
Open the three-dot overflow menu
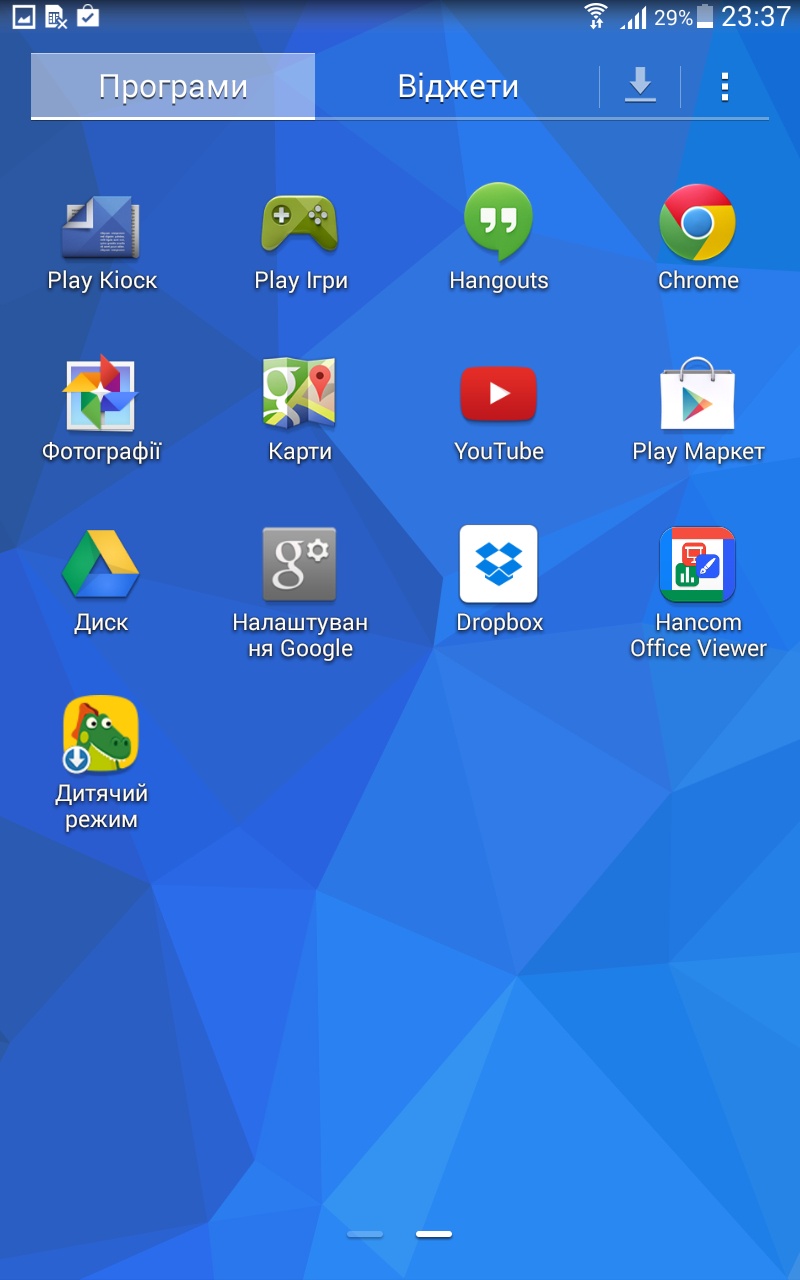pyautogui.click(x=725, y=87)
